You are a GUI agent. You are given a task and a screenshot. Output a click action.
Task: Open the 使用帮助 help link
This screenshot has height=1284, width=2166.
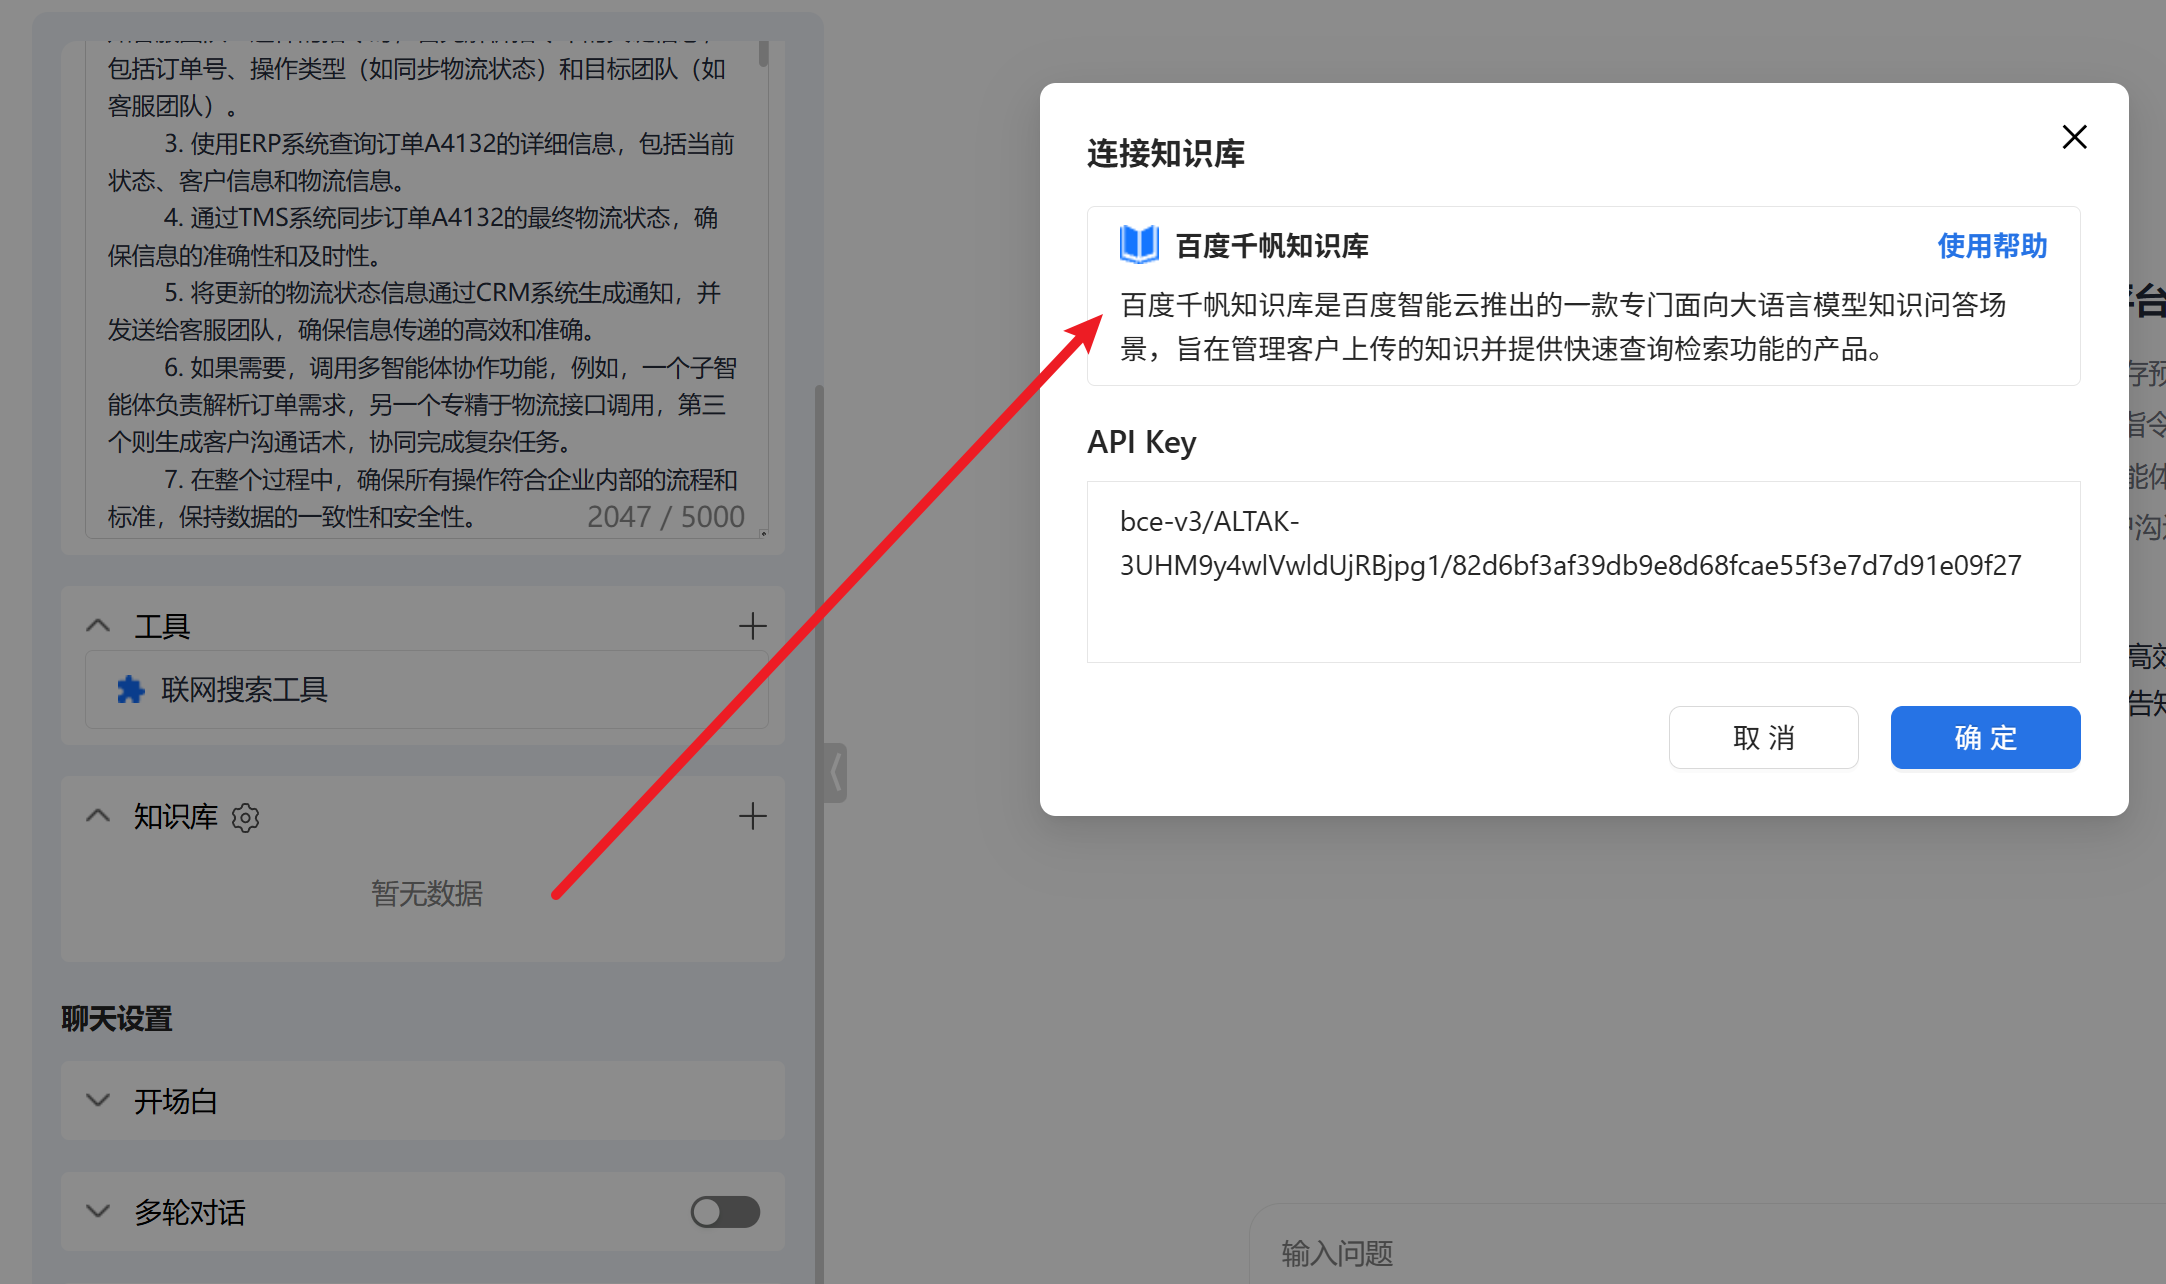pyautogui.click(x=1991, y=246)
